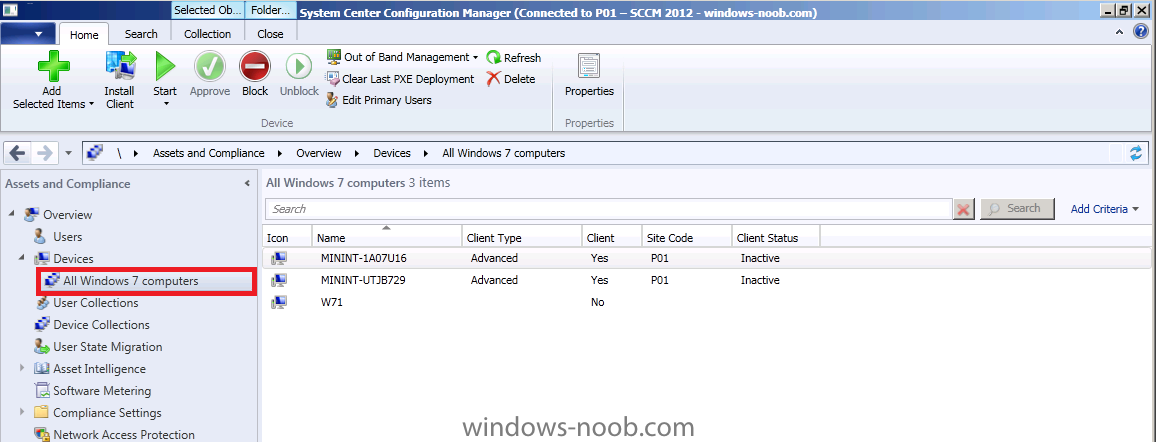Click the Delete ribbon button

tap(511, 79)
